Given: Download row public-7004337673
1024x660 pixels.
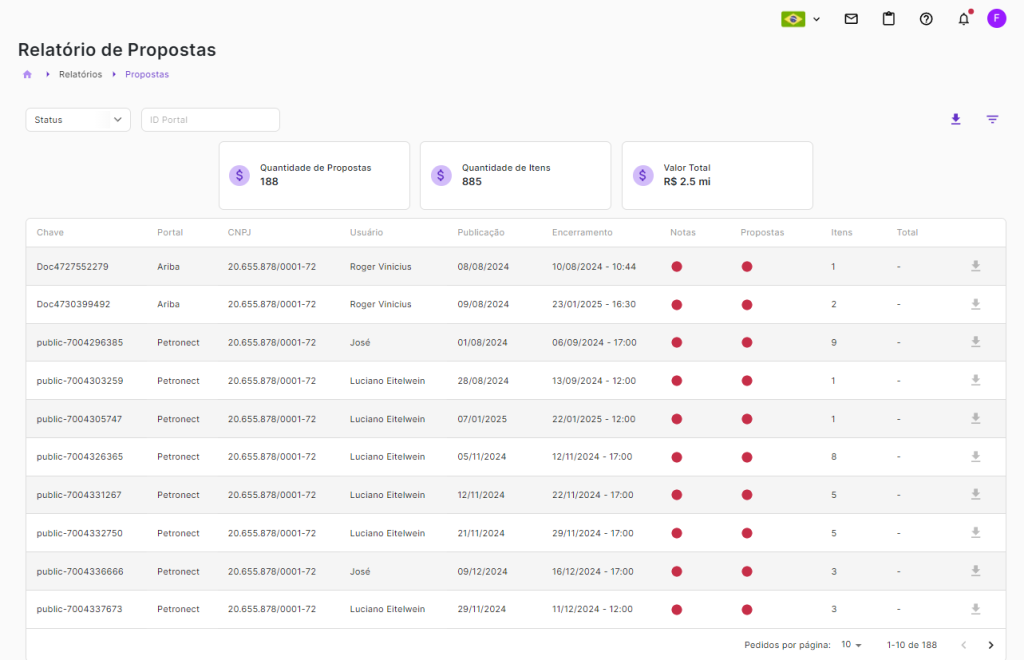Looking at the screenshot, I should [975, 609].
